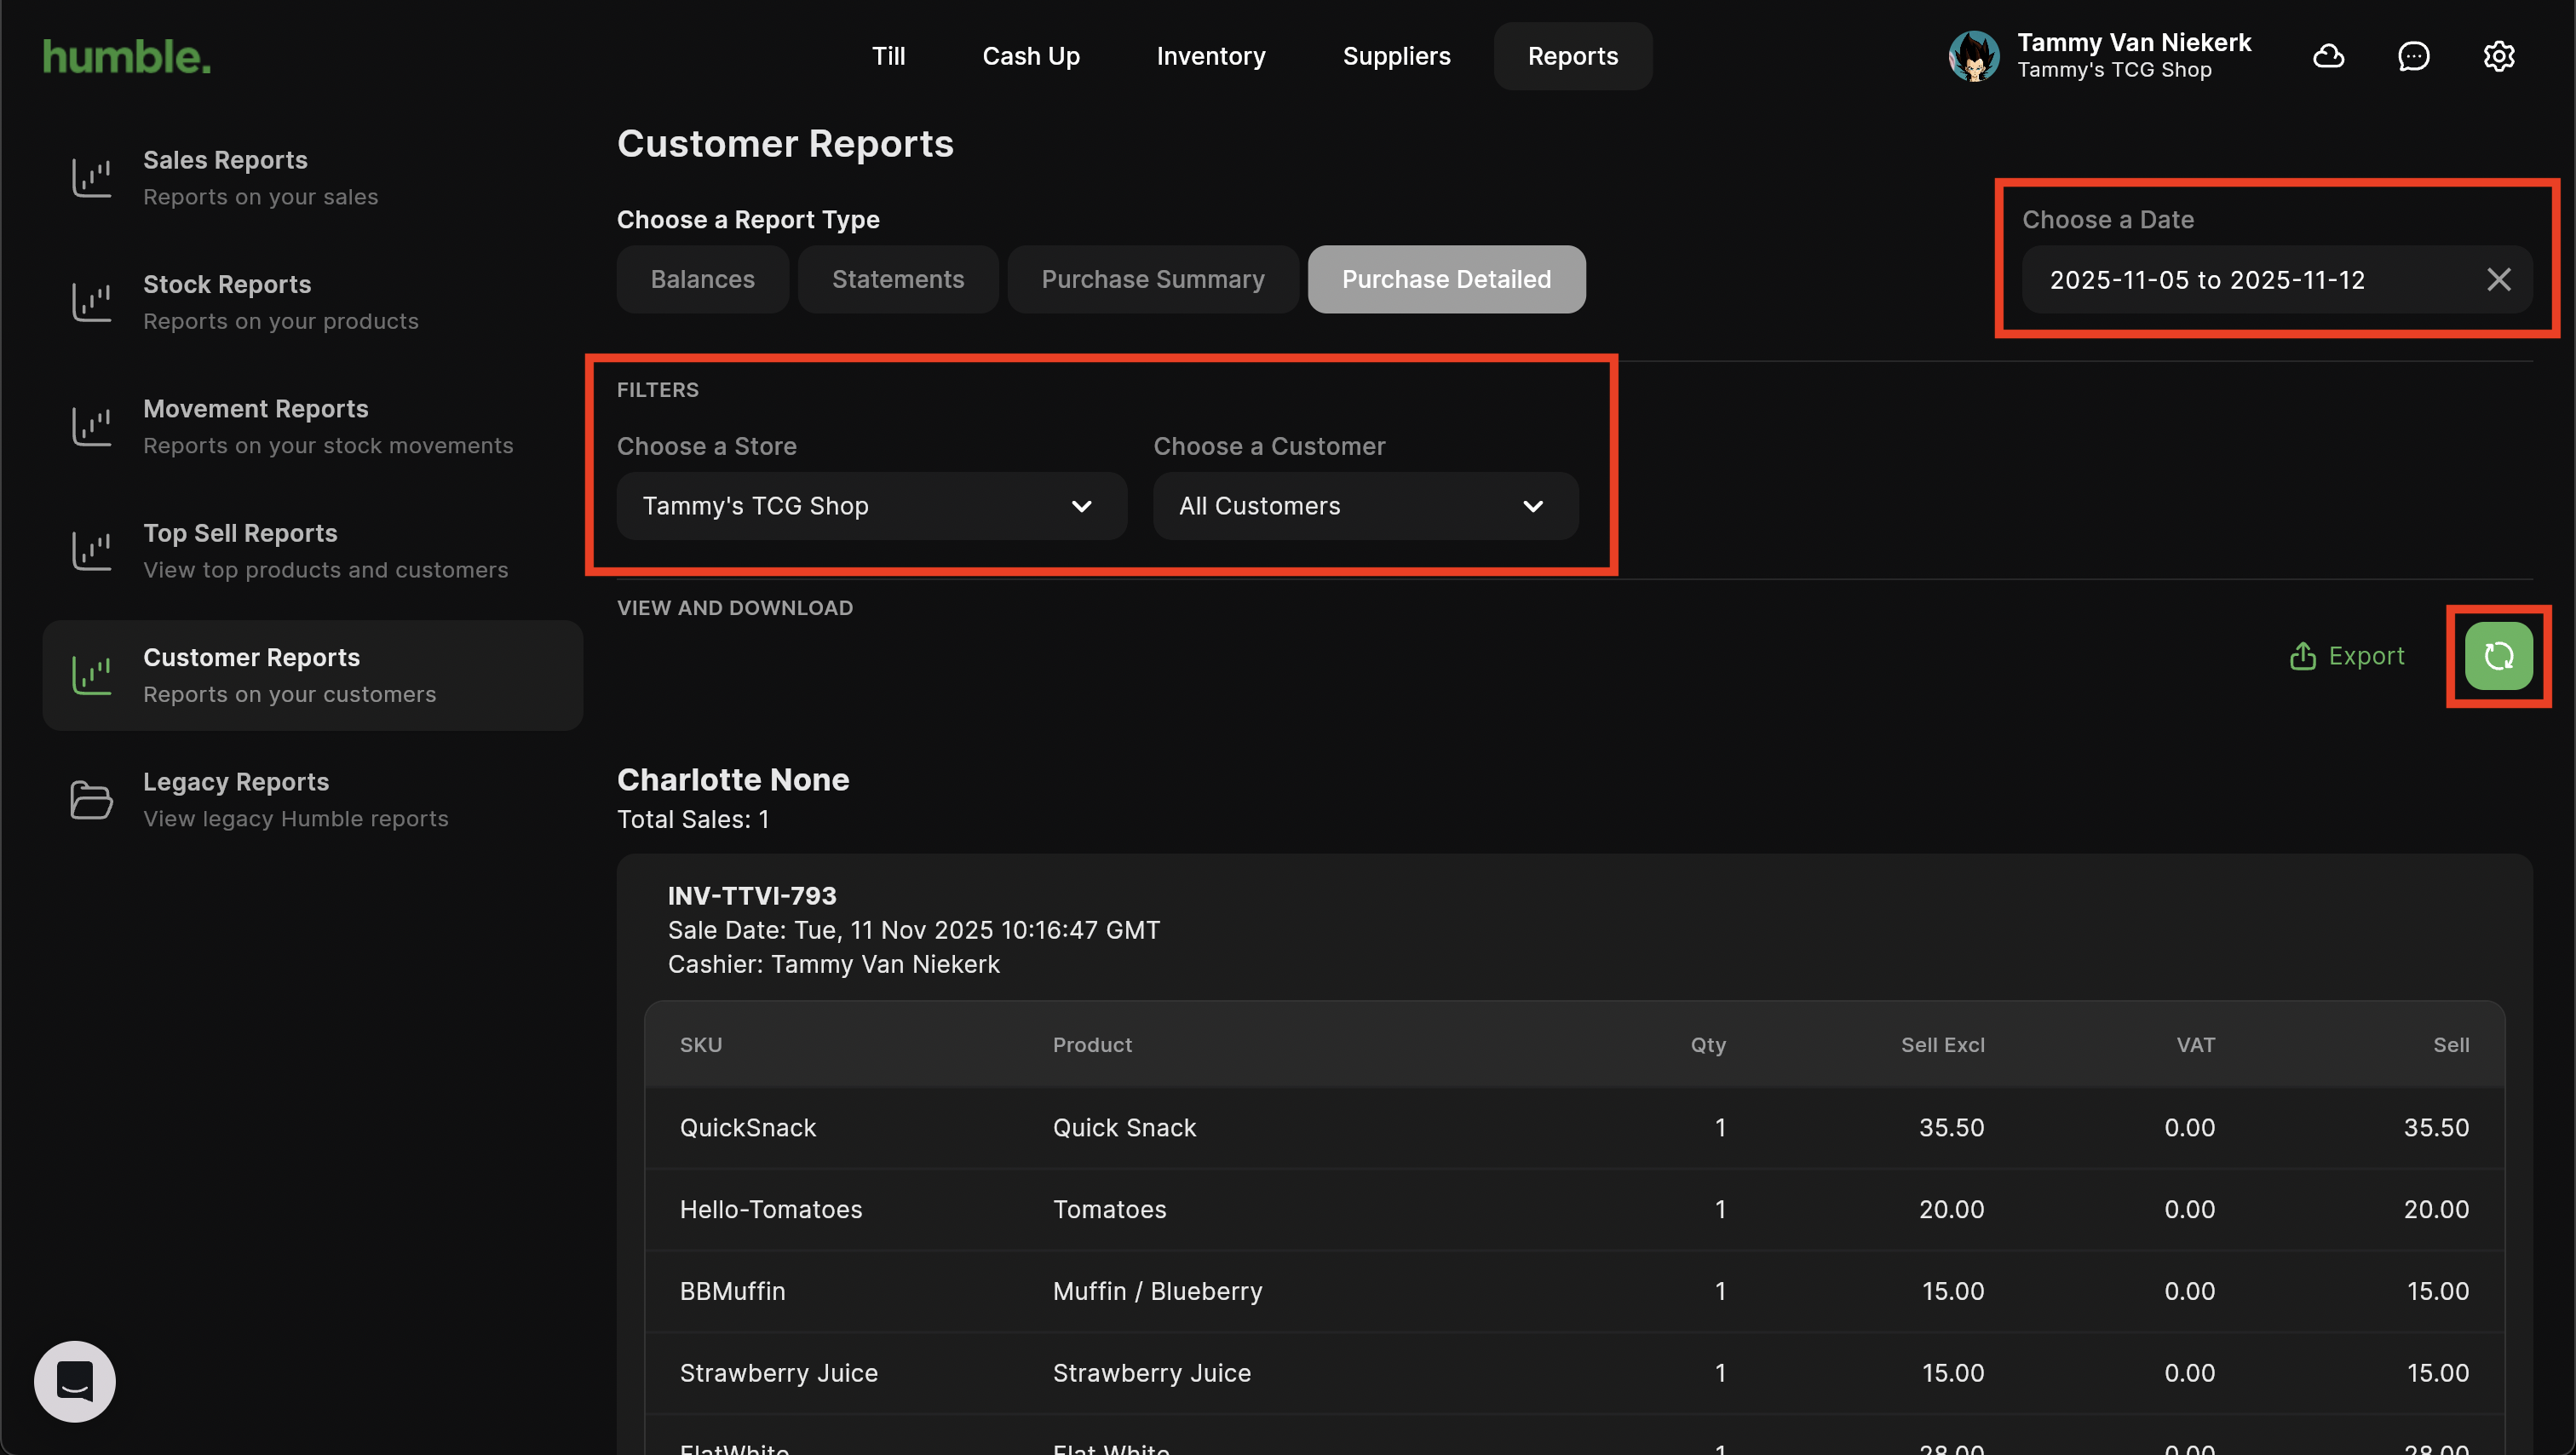Click the support chat widget icon
The image size is (2576, 1455).
click(75, 1381)
